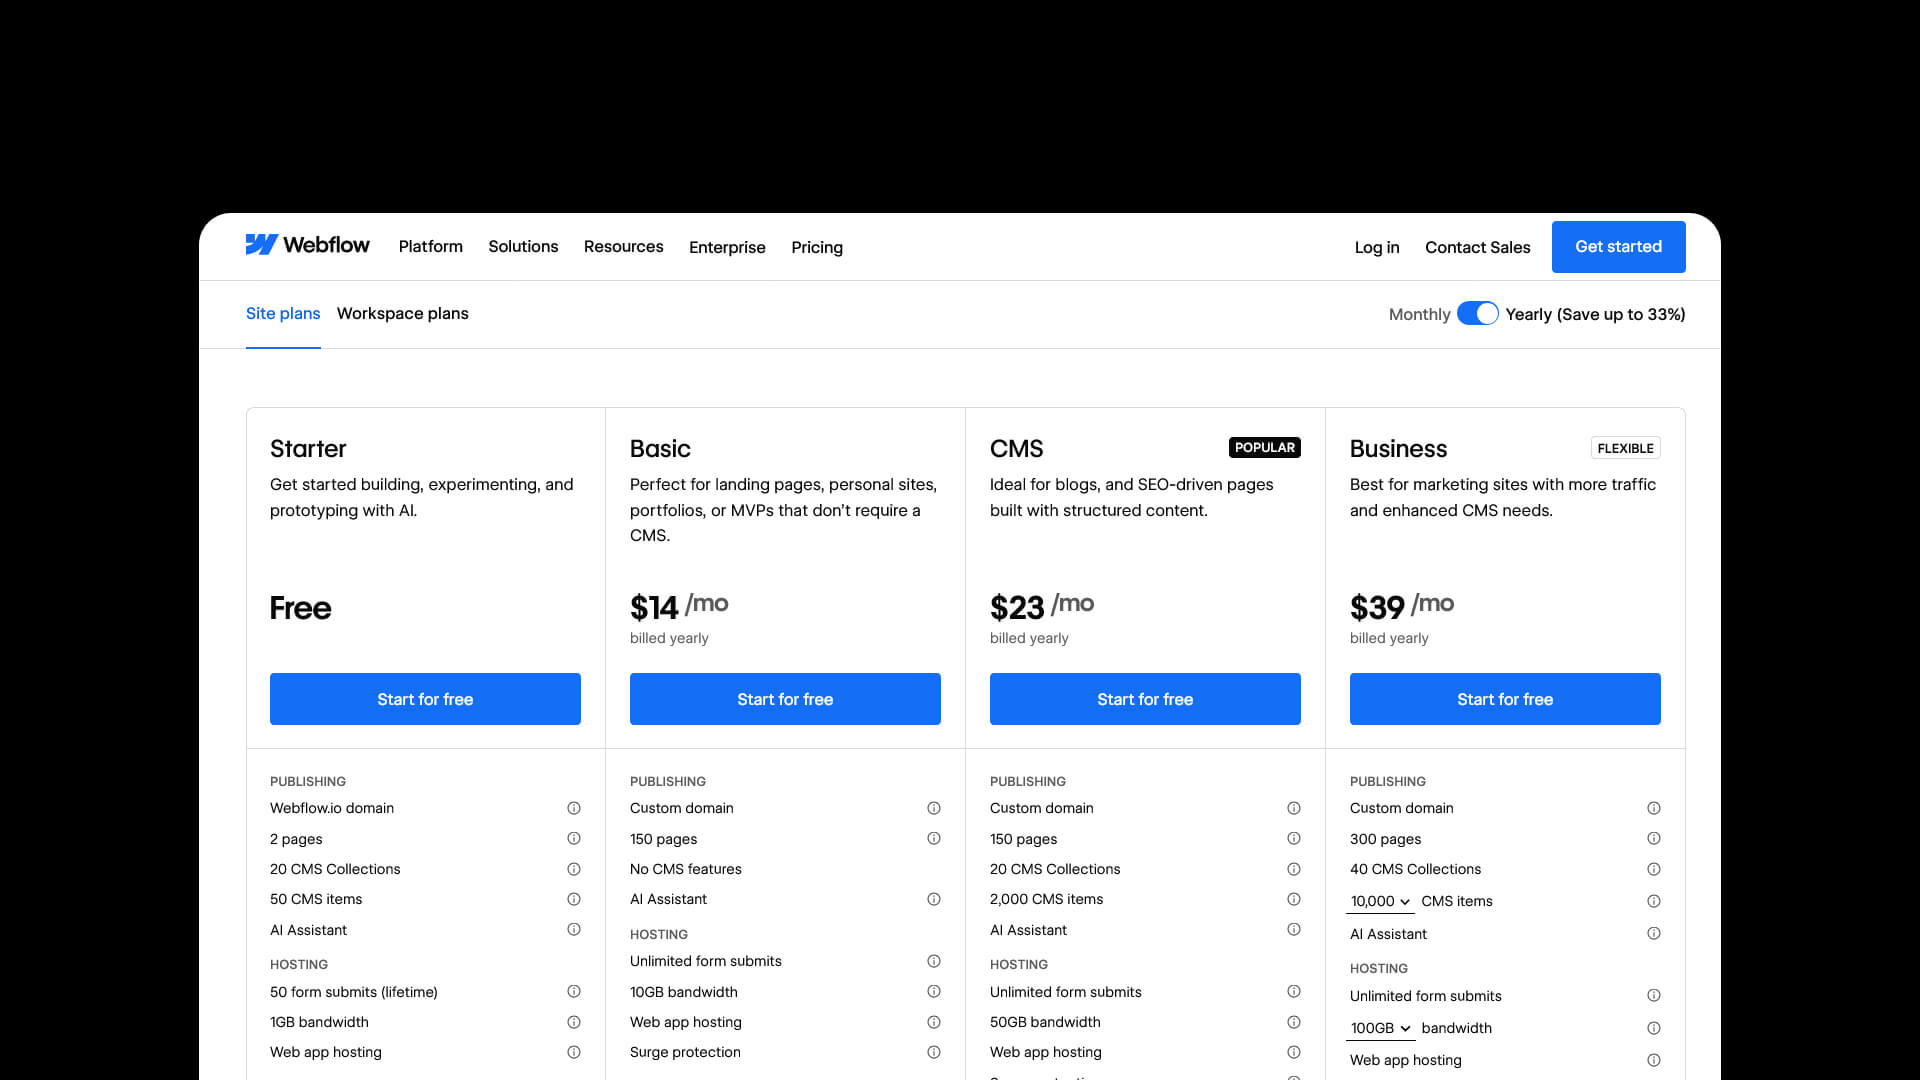1920x1080 pixels.
Task: Open the Platform navigation menu
Action: click(430, 246)
